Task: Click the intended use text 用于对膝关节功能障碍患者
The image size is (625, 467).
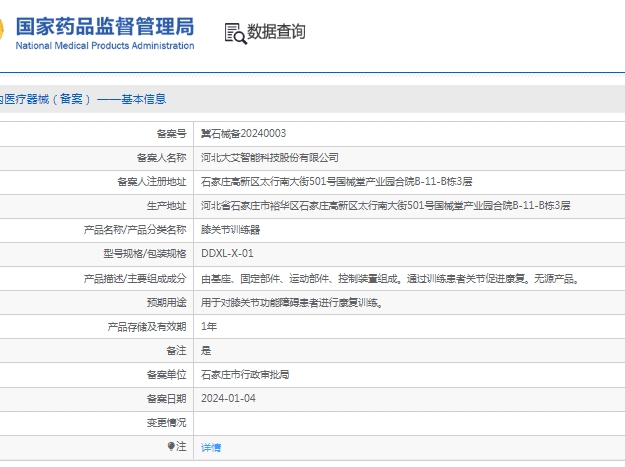Action: pyautogui.click(x=292, y=303)
